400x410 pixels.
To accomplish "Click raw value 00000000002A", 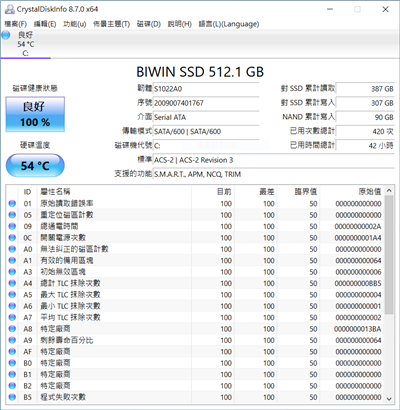I will 358,226.
